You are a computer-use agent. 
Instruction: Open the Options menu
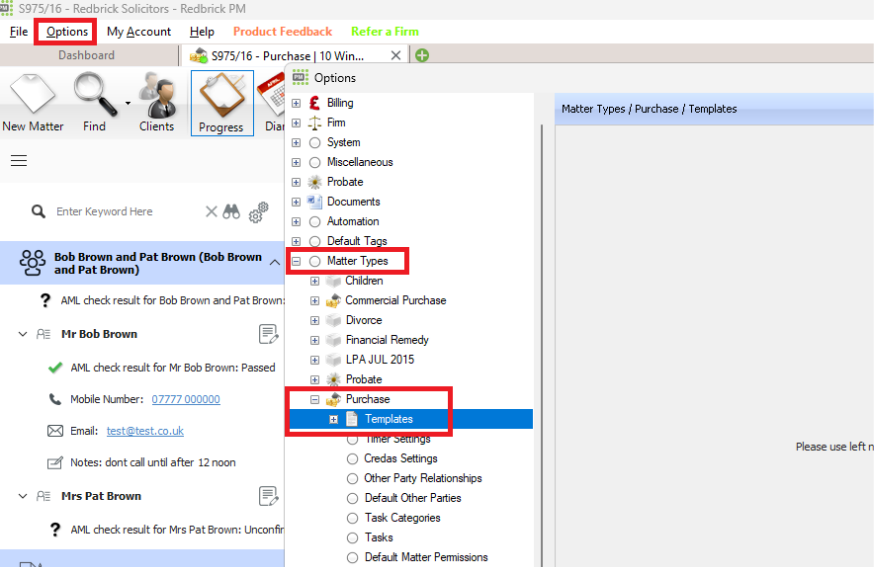point(67,32)
